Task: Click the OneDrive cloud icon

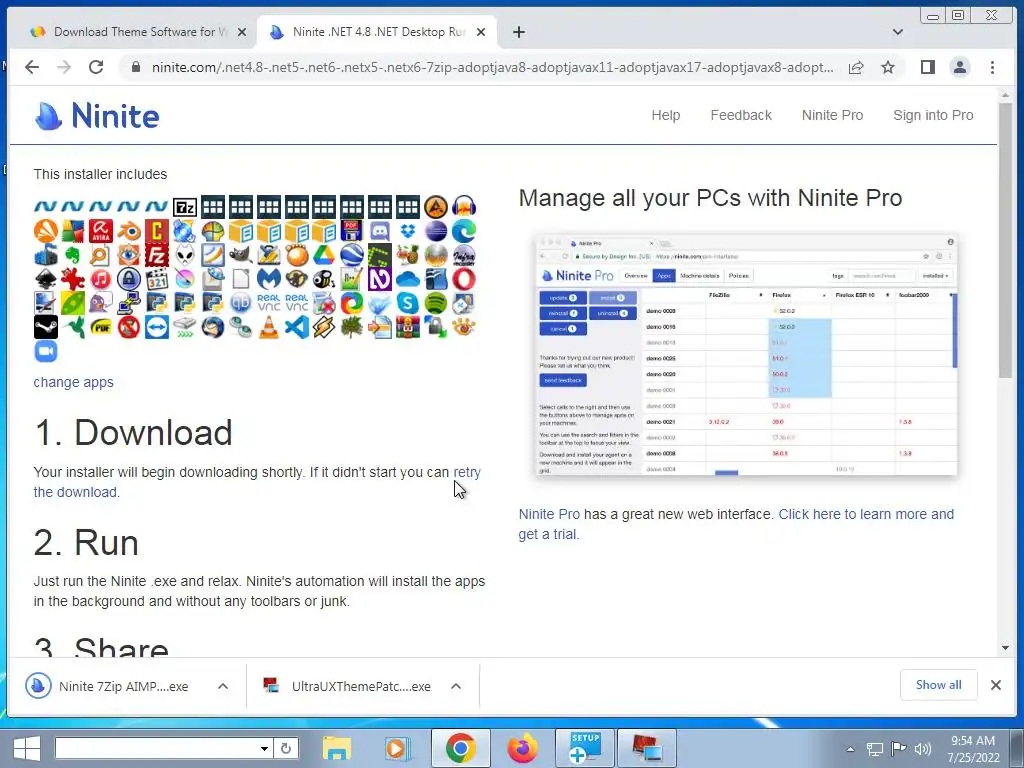Action: tap(408, 280)
